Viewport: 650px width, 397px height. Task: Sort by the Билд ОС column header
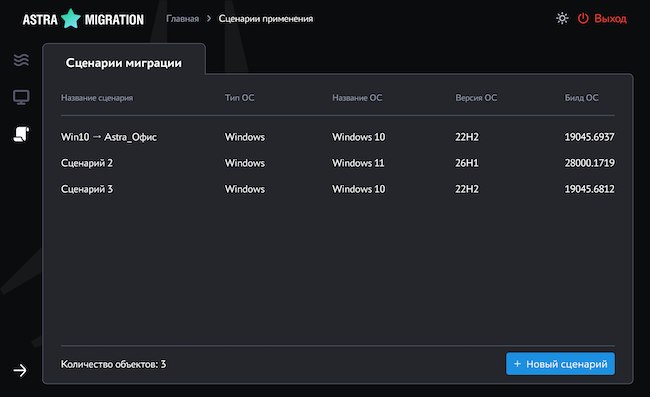click(581, 98)
